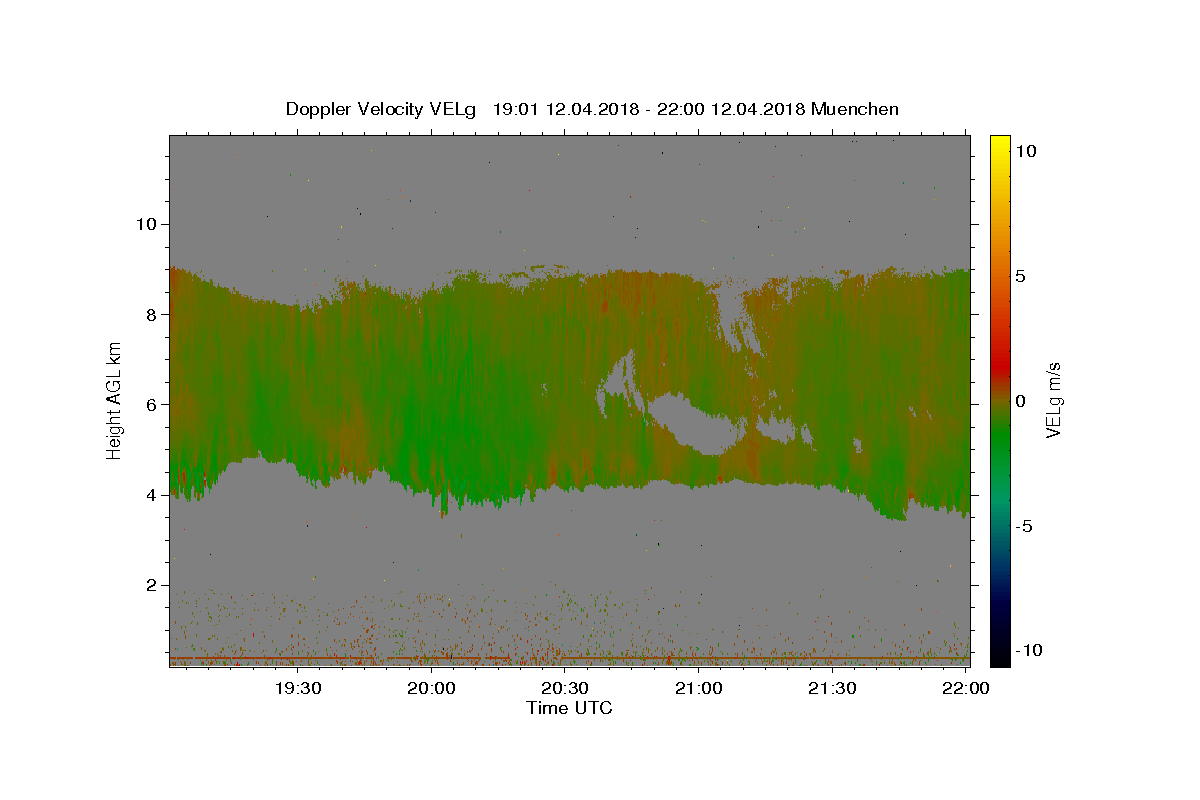Click the colorbar value '-10'
This screenshot has width=1200, height=800.
(1029, 650)
